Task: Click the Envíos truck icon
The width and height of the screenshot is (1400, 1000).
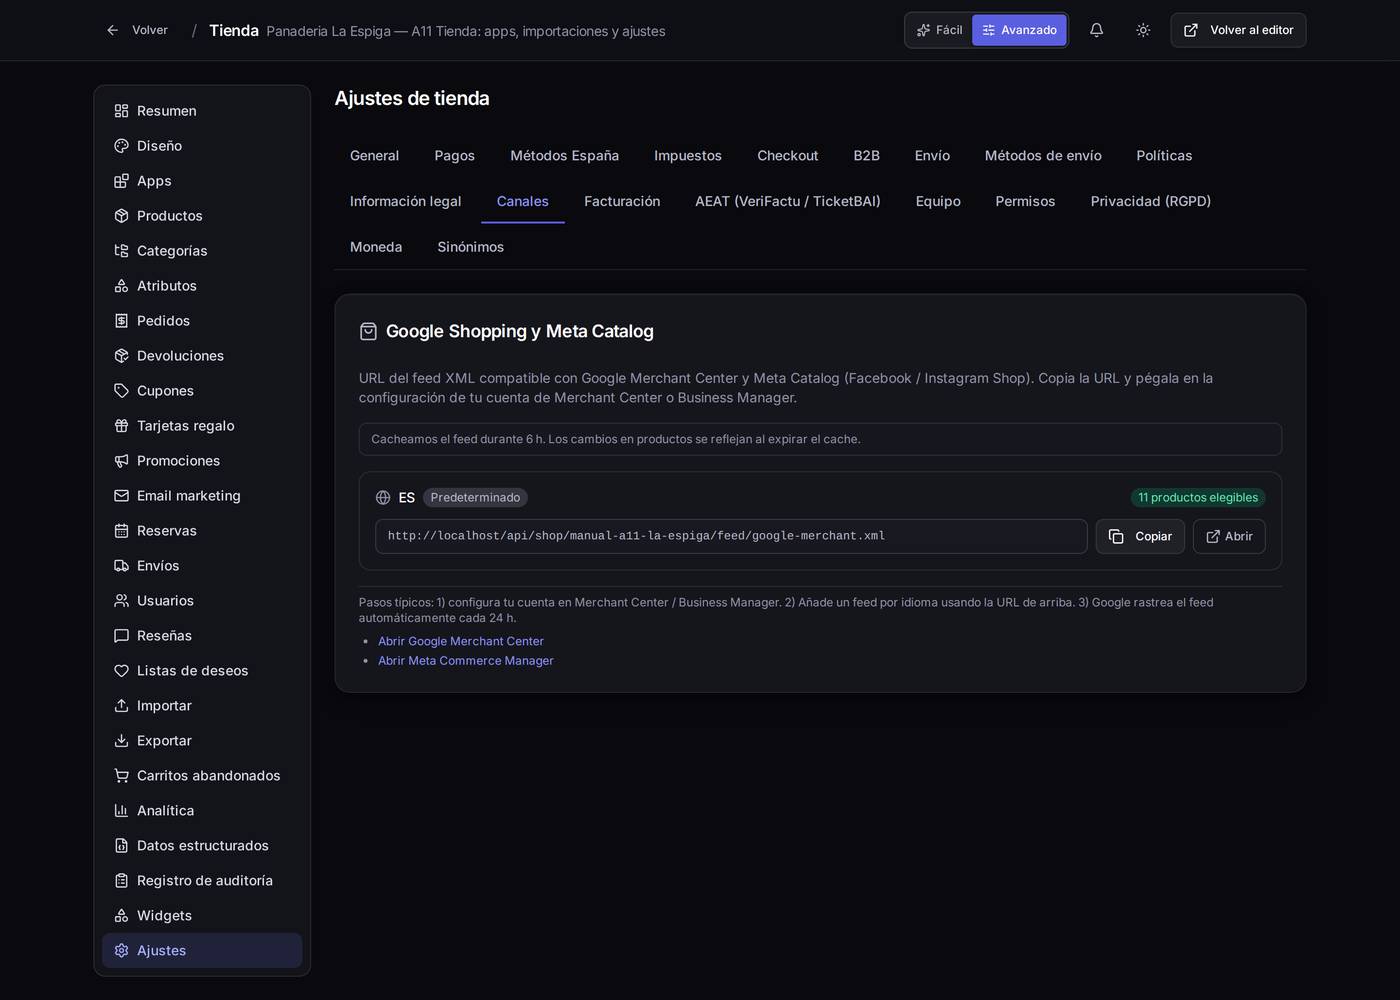Action: pos(121,566)
